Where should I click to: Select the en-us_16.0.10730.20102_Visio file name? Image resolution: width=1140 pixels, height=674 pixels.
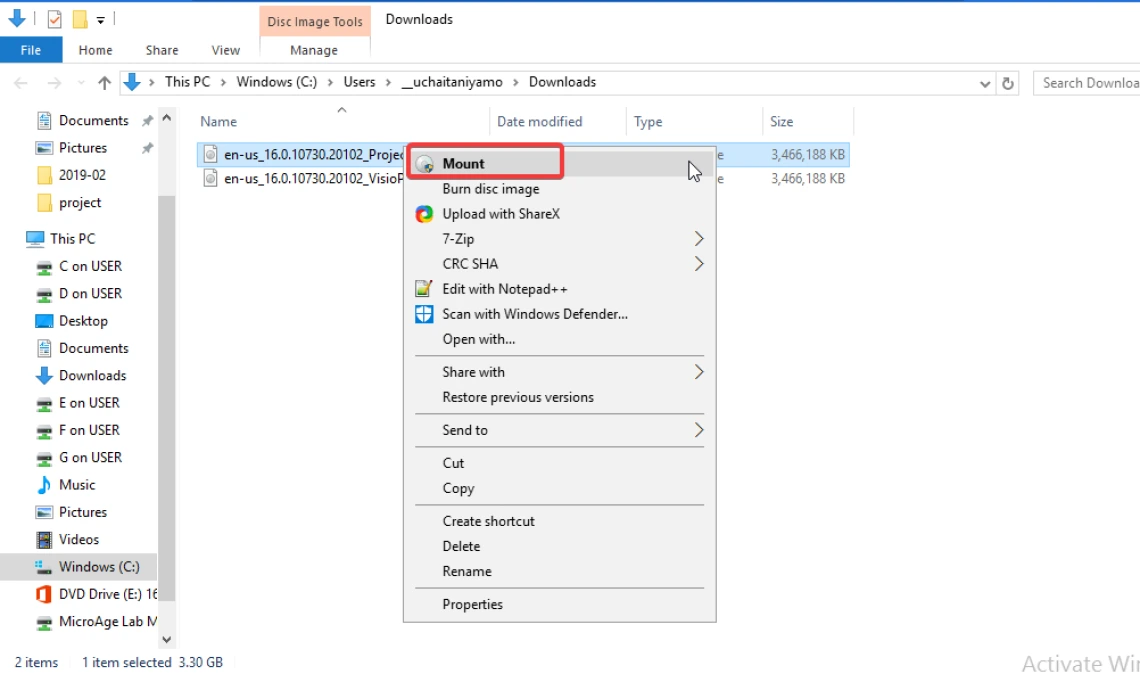pyautogui.click(x=313, y=179)
